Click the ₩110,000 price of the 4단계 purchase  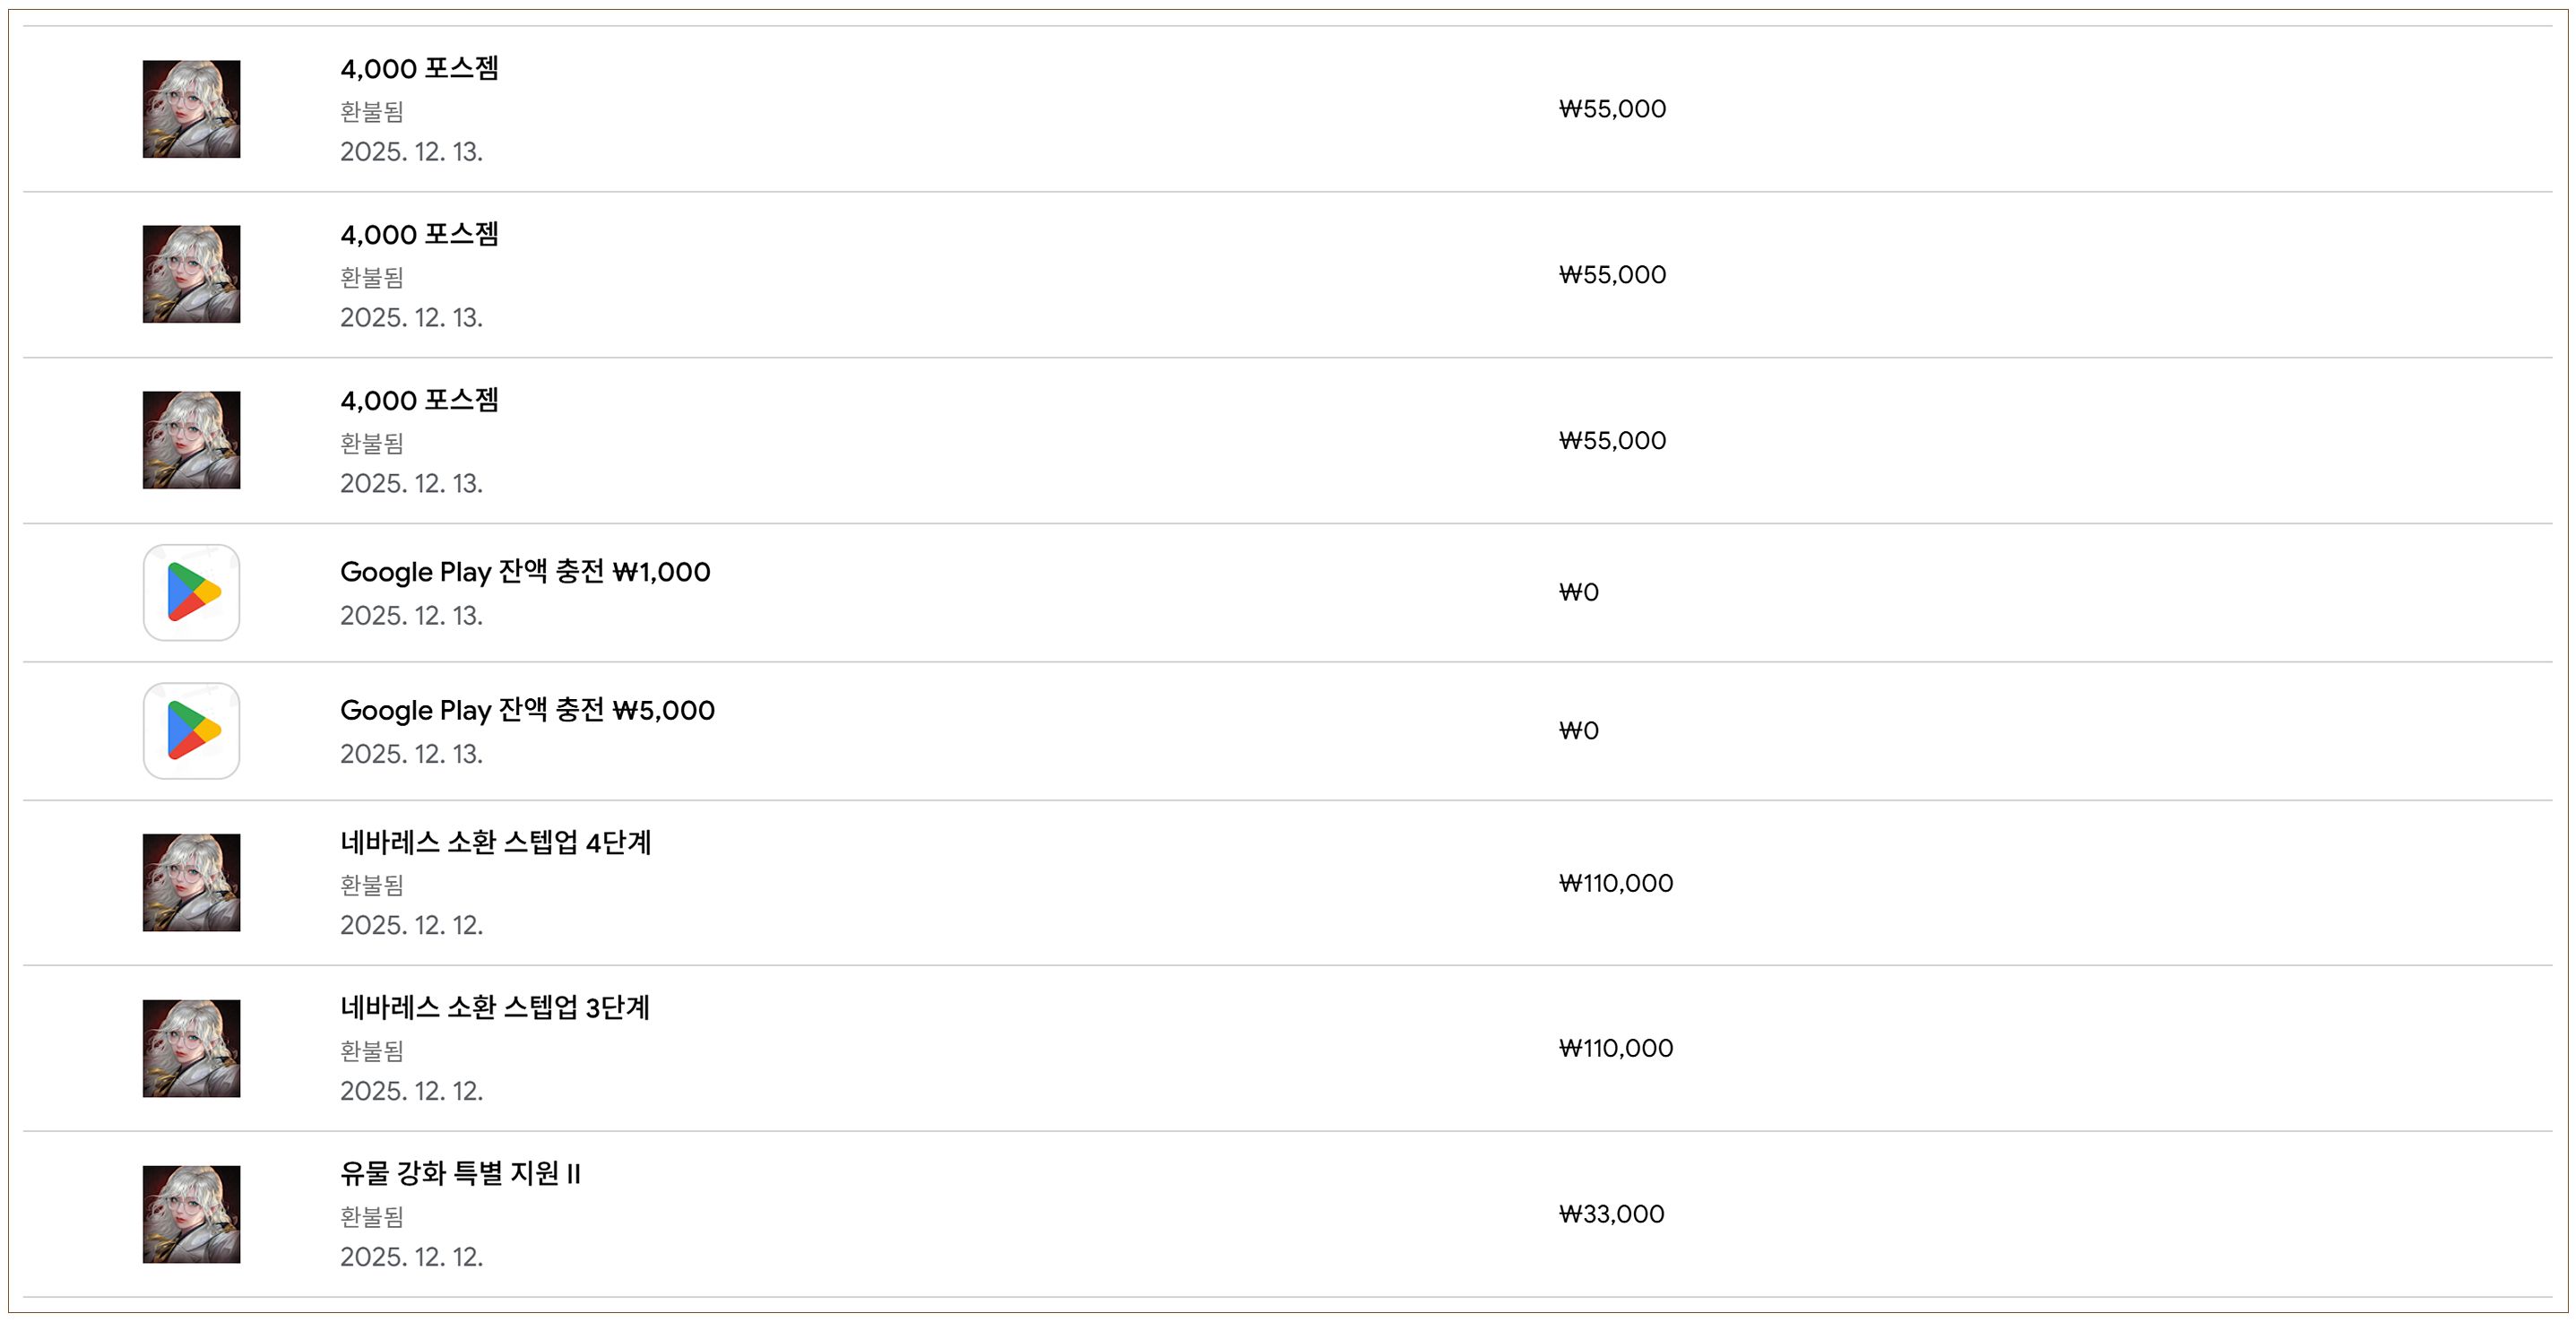[1615, 883]
